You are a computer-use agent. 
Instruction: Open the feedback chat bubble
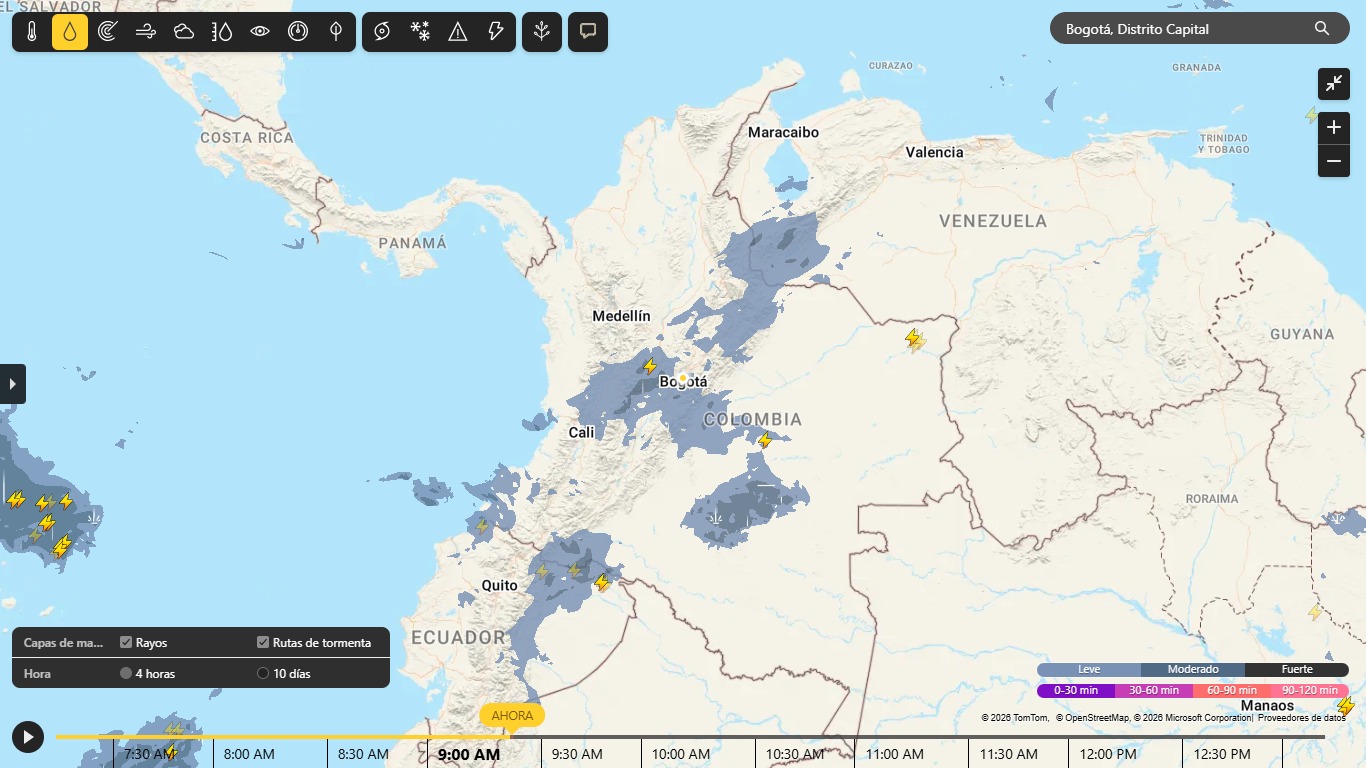588,32
